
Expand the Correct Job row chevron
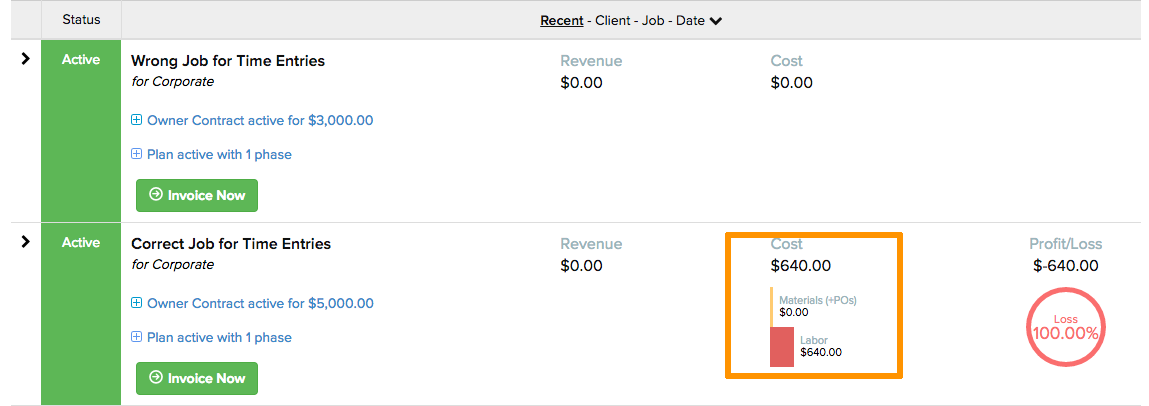[26, 242]
